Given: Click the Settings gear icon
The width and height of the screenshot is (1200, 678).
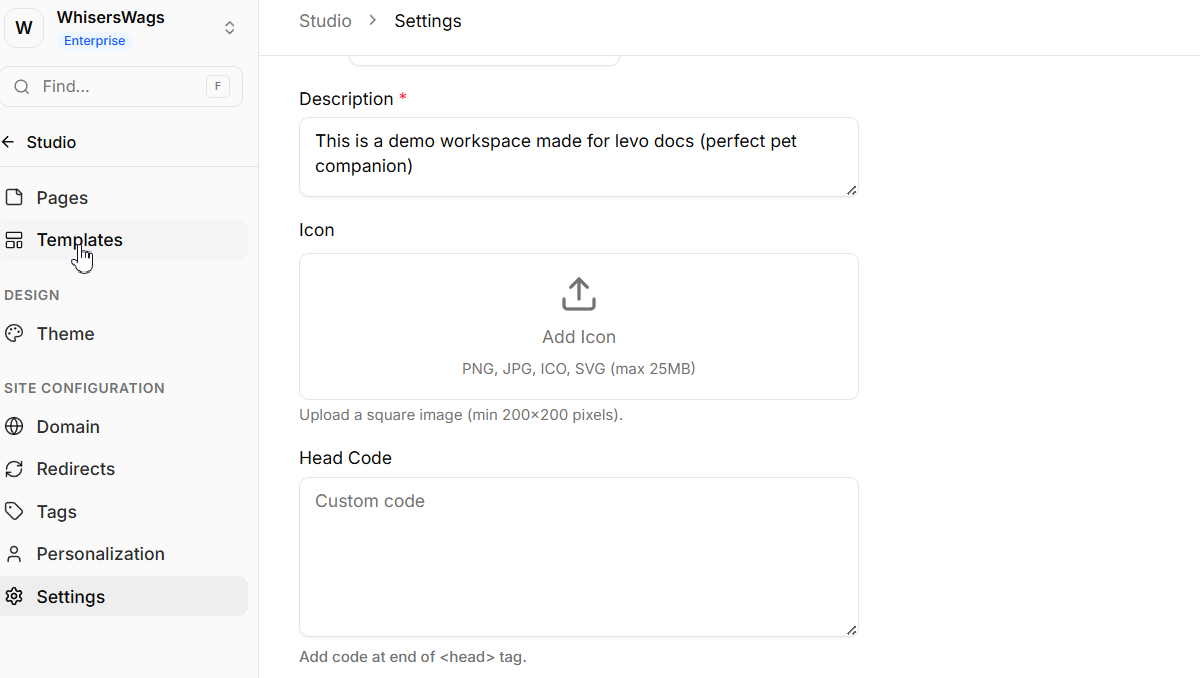Looking at the screenshot, I should (x=14, y=597).
